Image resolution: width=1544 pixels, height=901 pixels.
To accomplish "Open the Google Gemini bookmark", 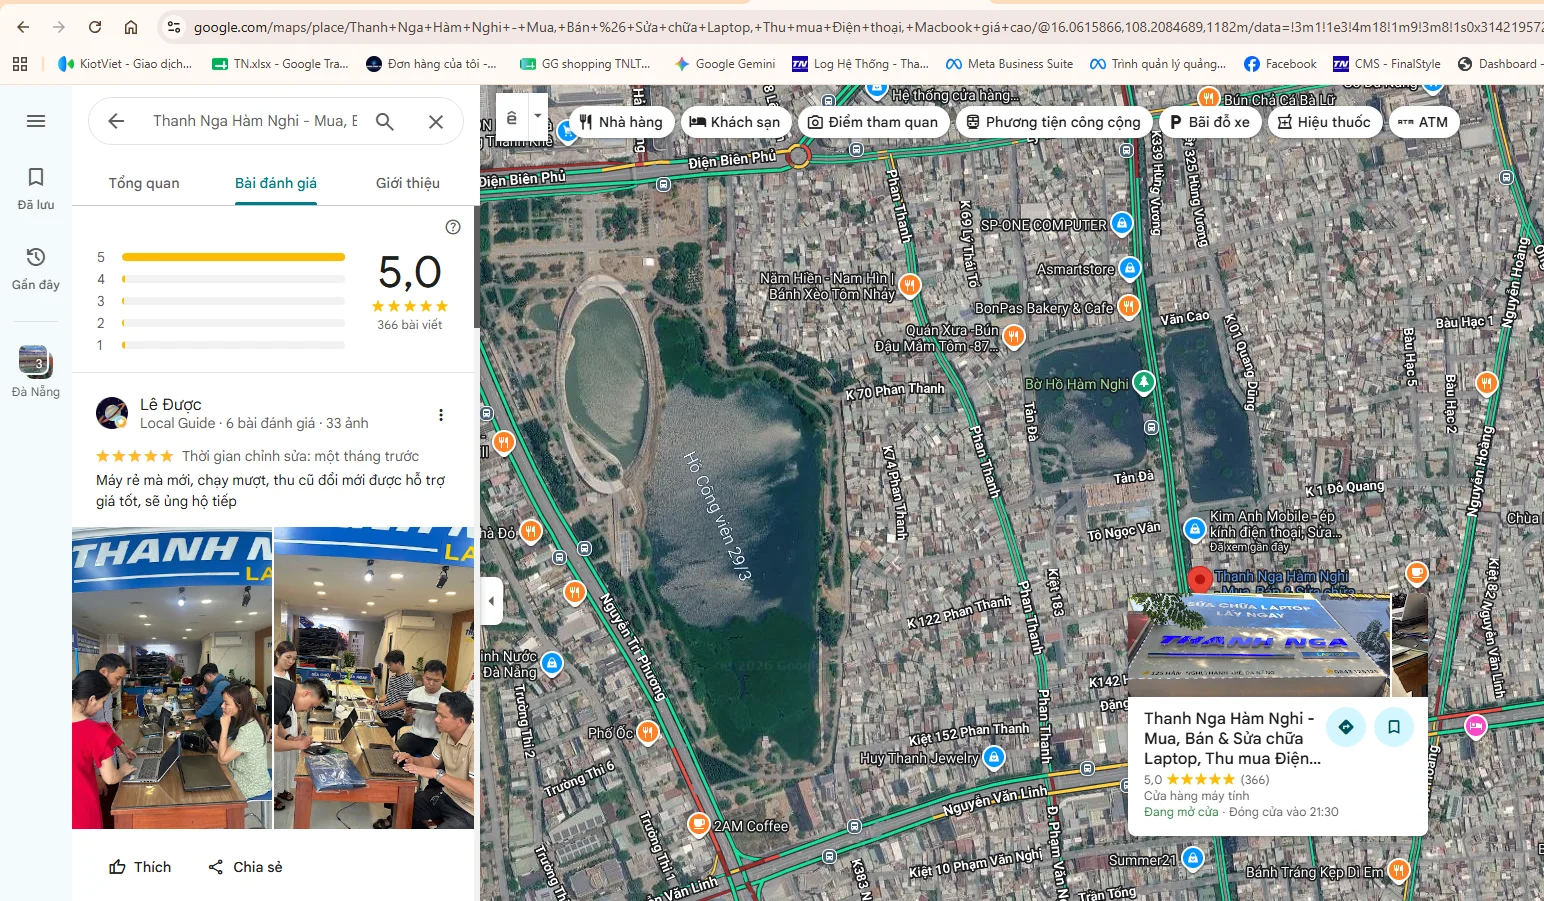I will pos(725,64).
